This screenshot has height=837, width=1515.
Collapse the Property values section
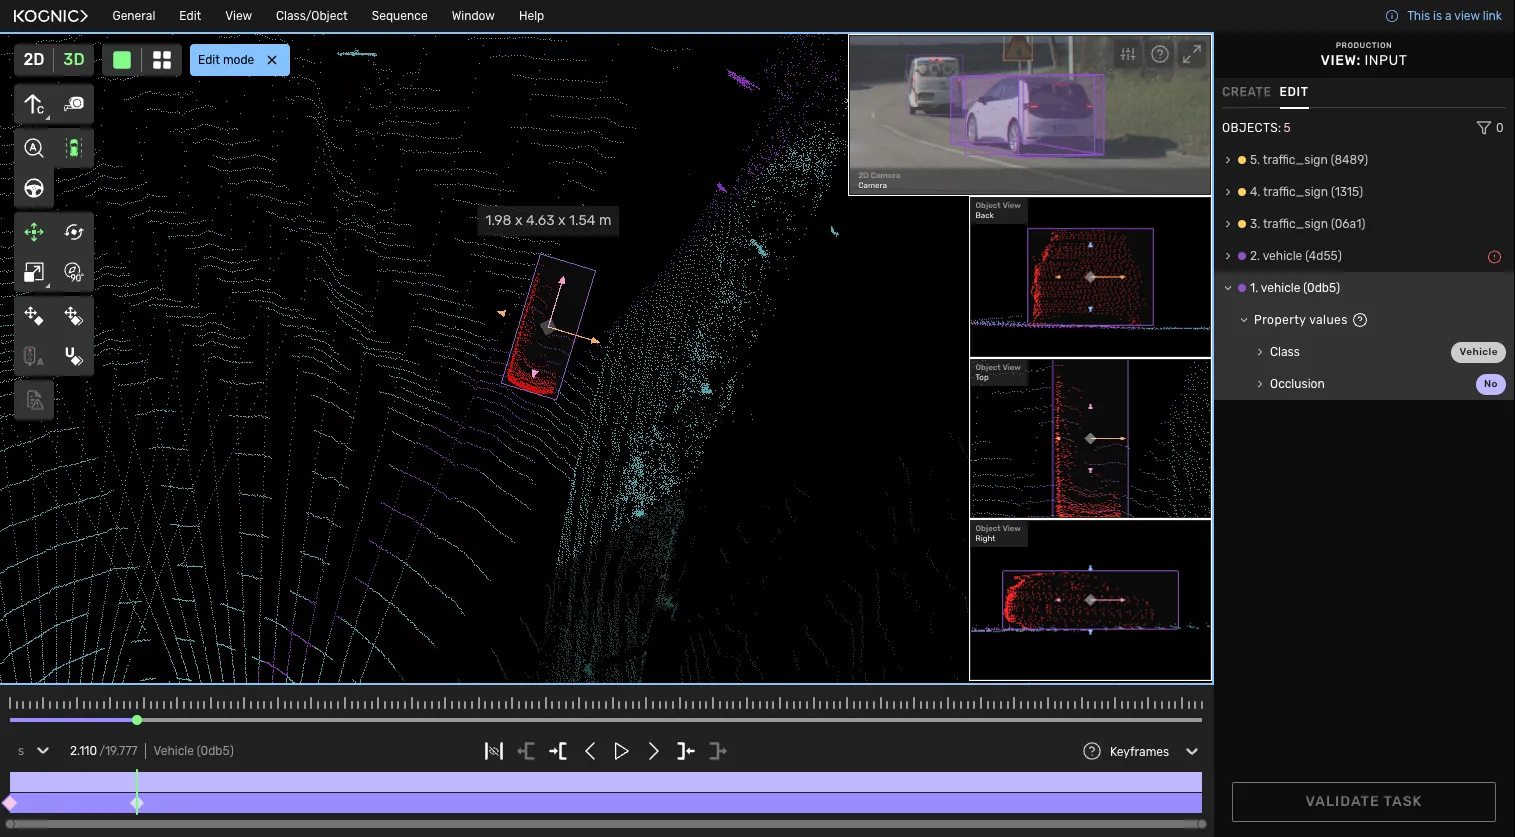pos(1244,320)
